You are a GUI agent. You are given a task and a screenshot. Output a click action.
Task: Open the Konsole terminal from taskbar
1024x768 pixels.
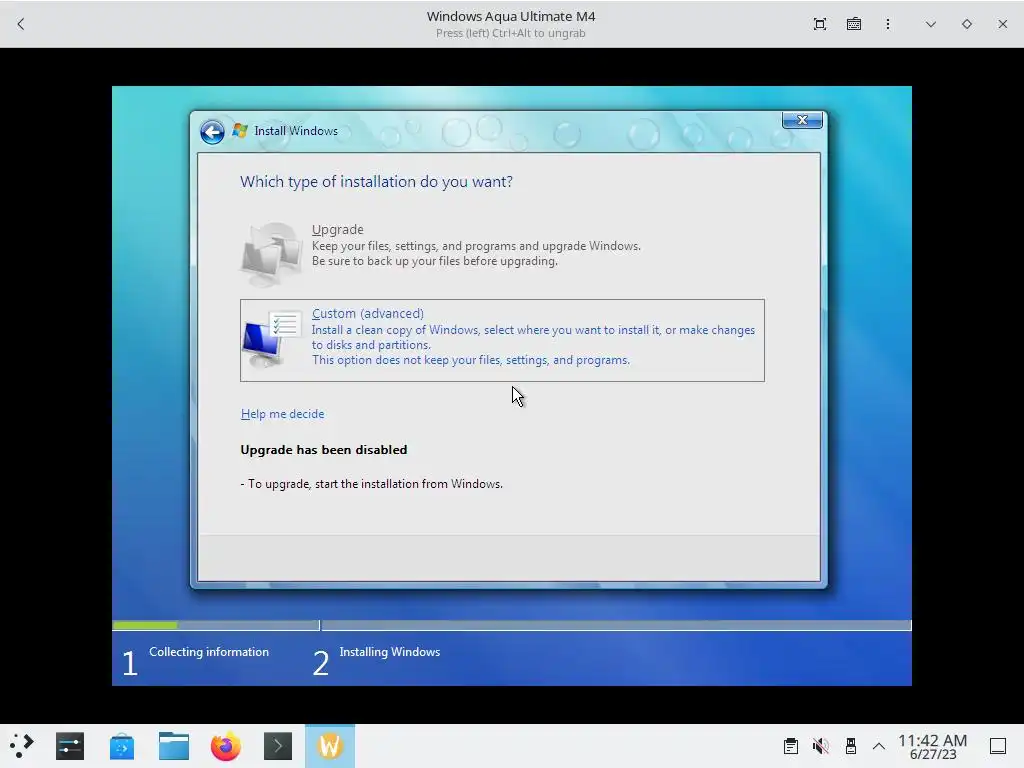tap(278, 746)
